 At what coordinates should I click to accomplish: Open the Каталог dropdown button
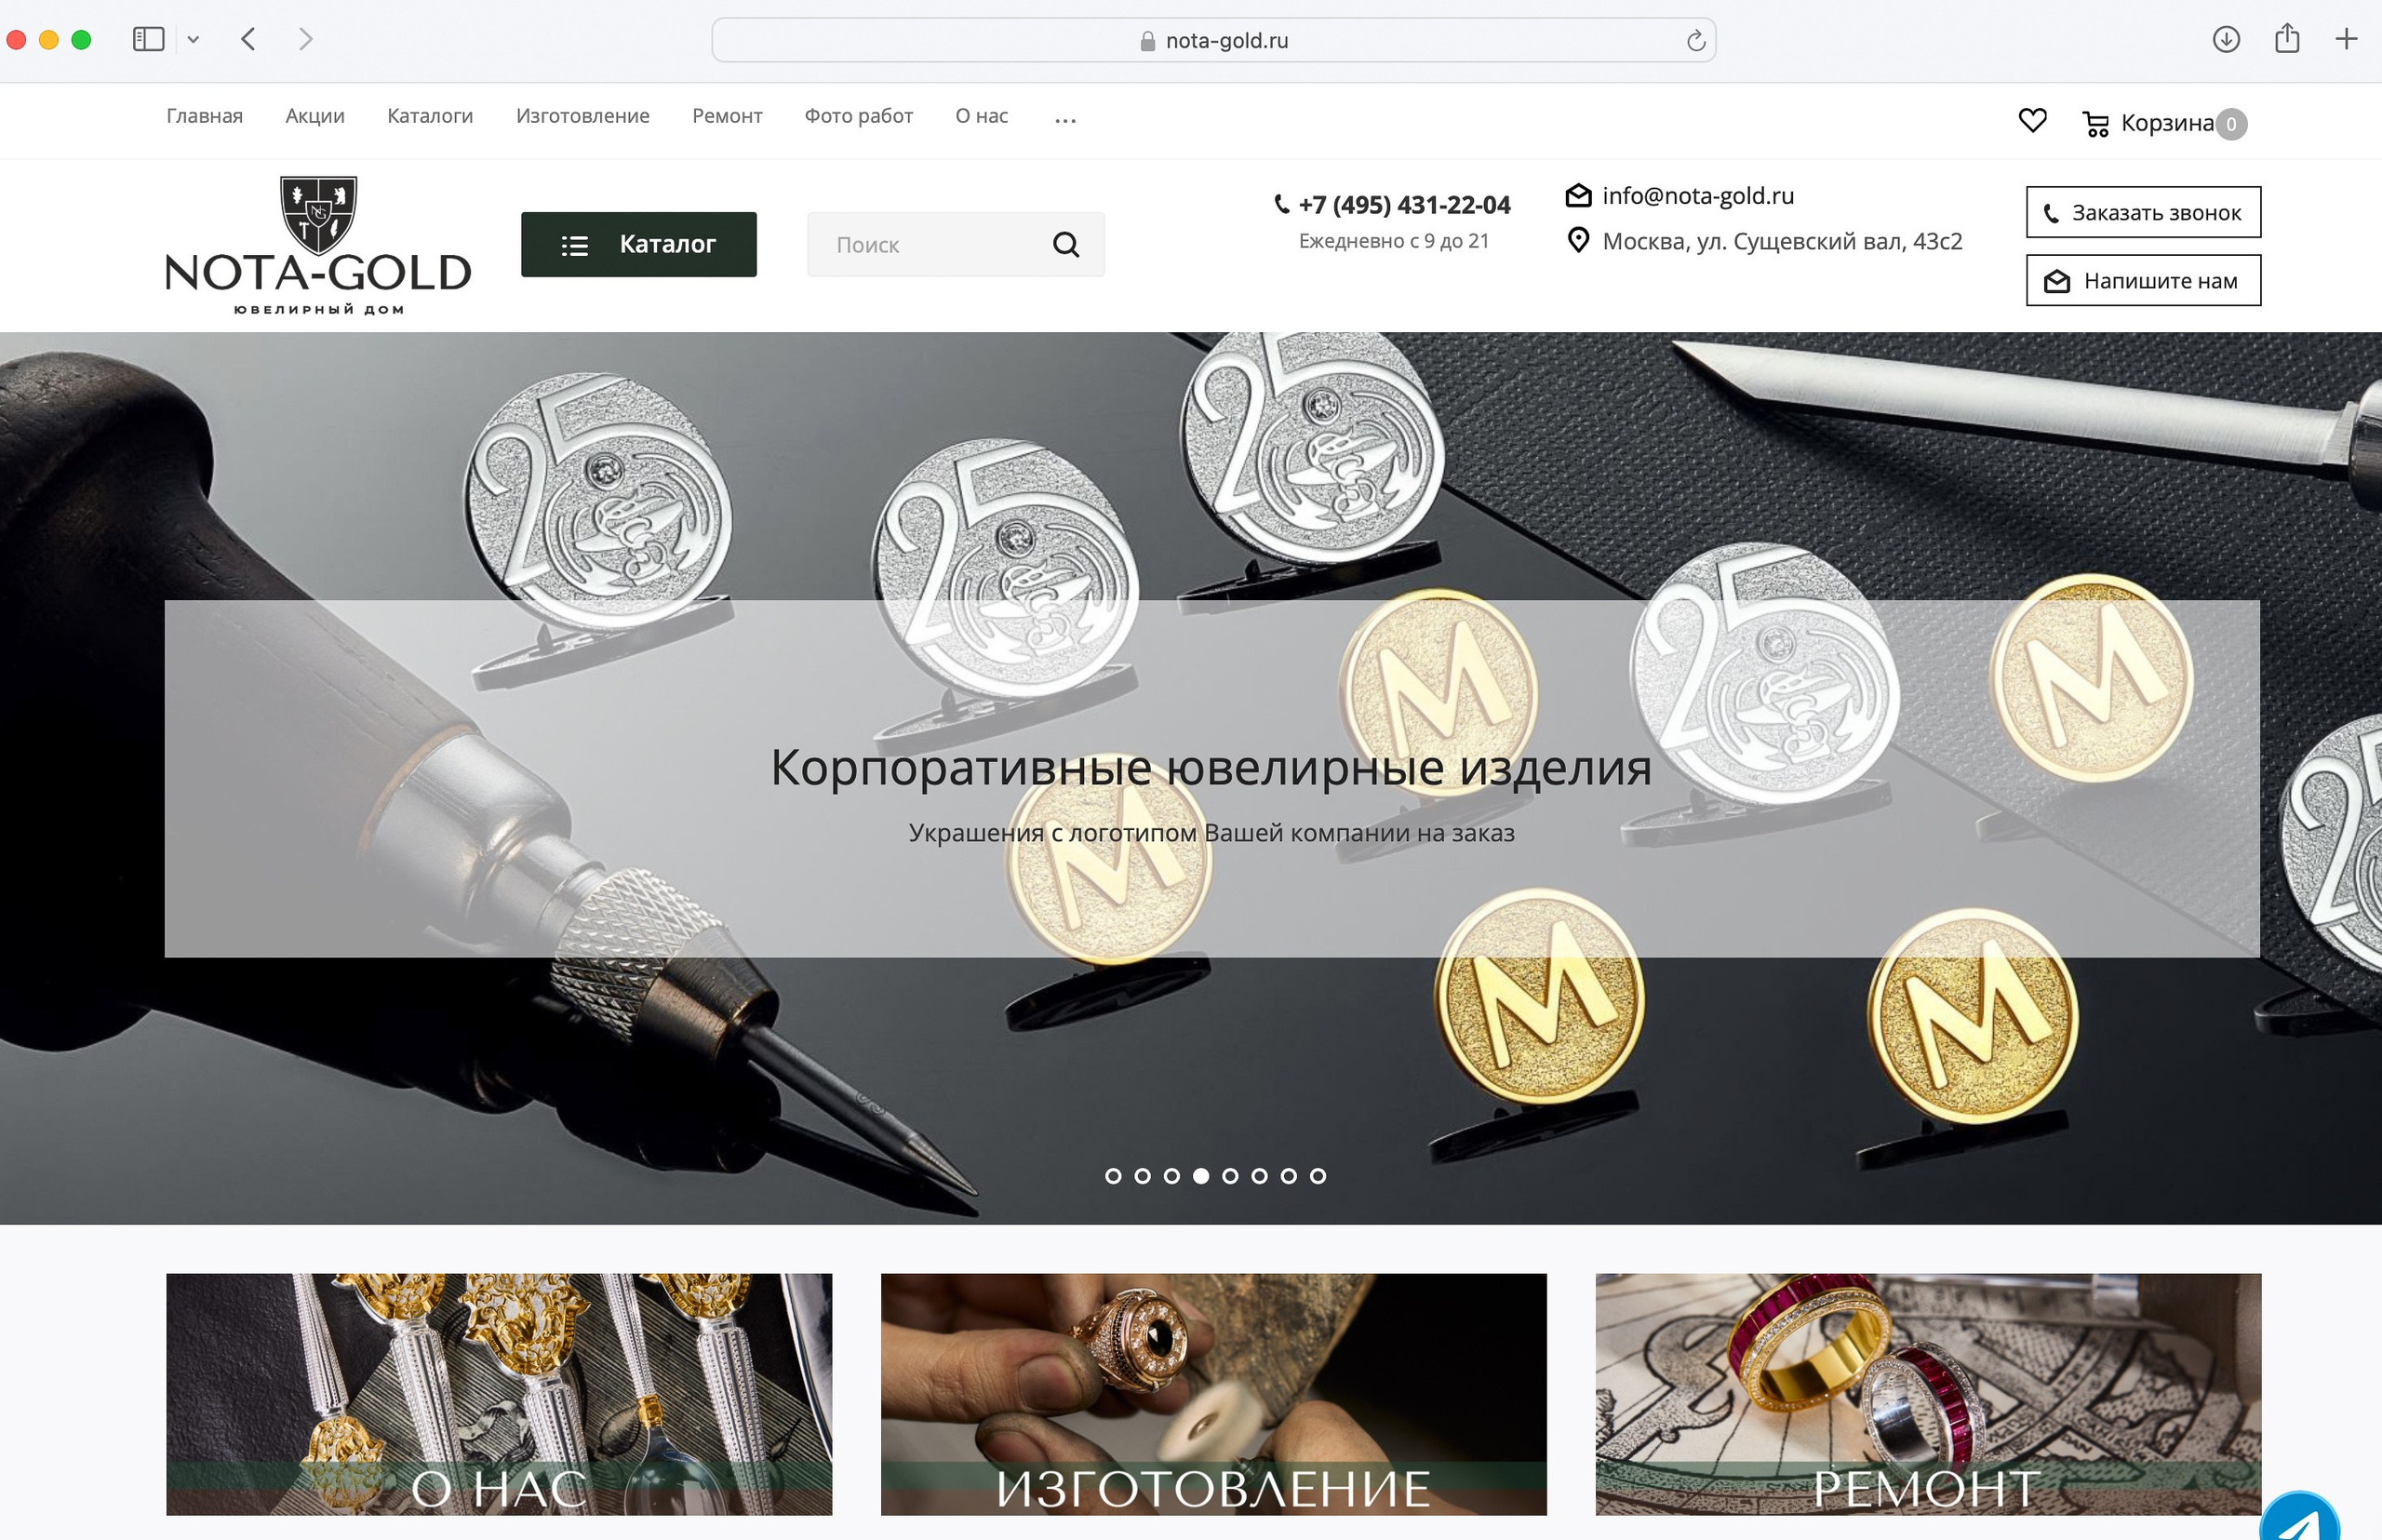pyautogui.click(x=639, y=244)
